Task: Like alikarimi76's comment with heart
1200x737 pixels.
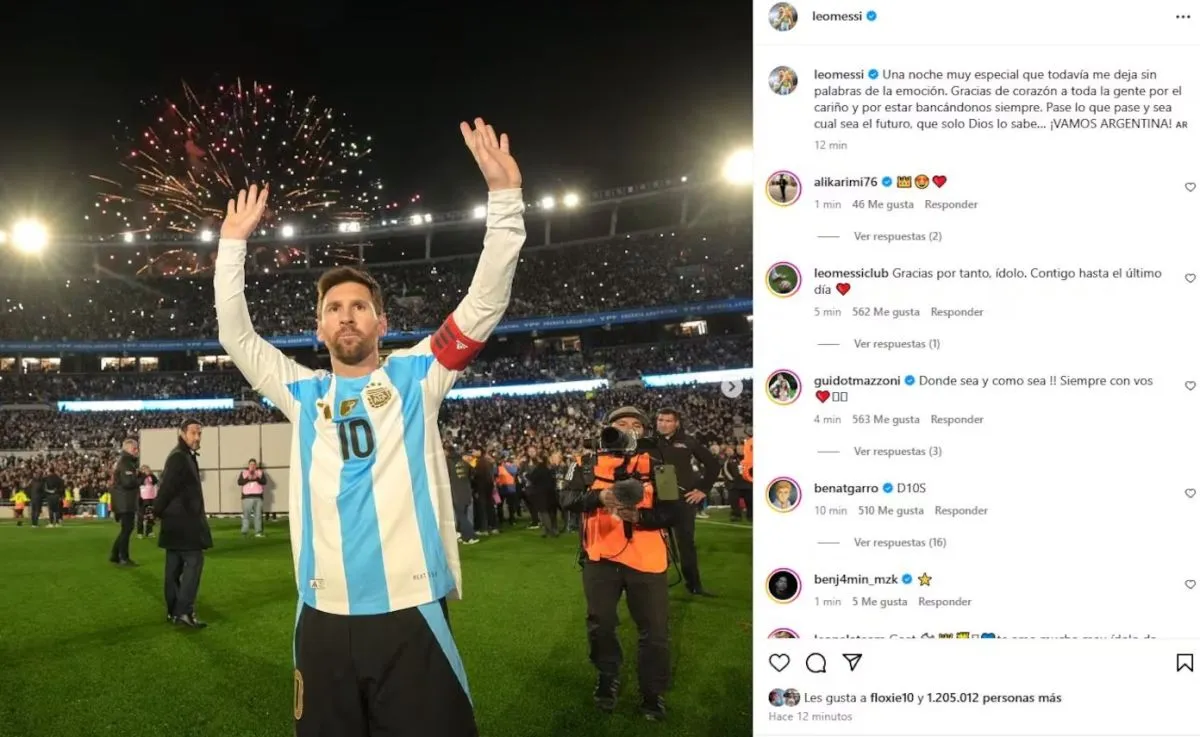Action: tap(1190, 187)
